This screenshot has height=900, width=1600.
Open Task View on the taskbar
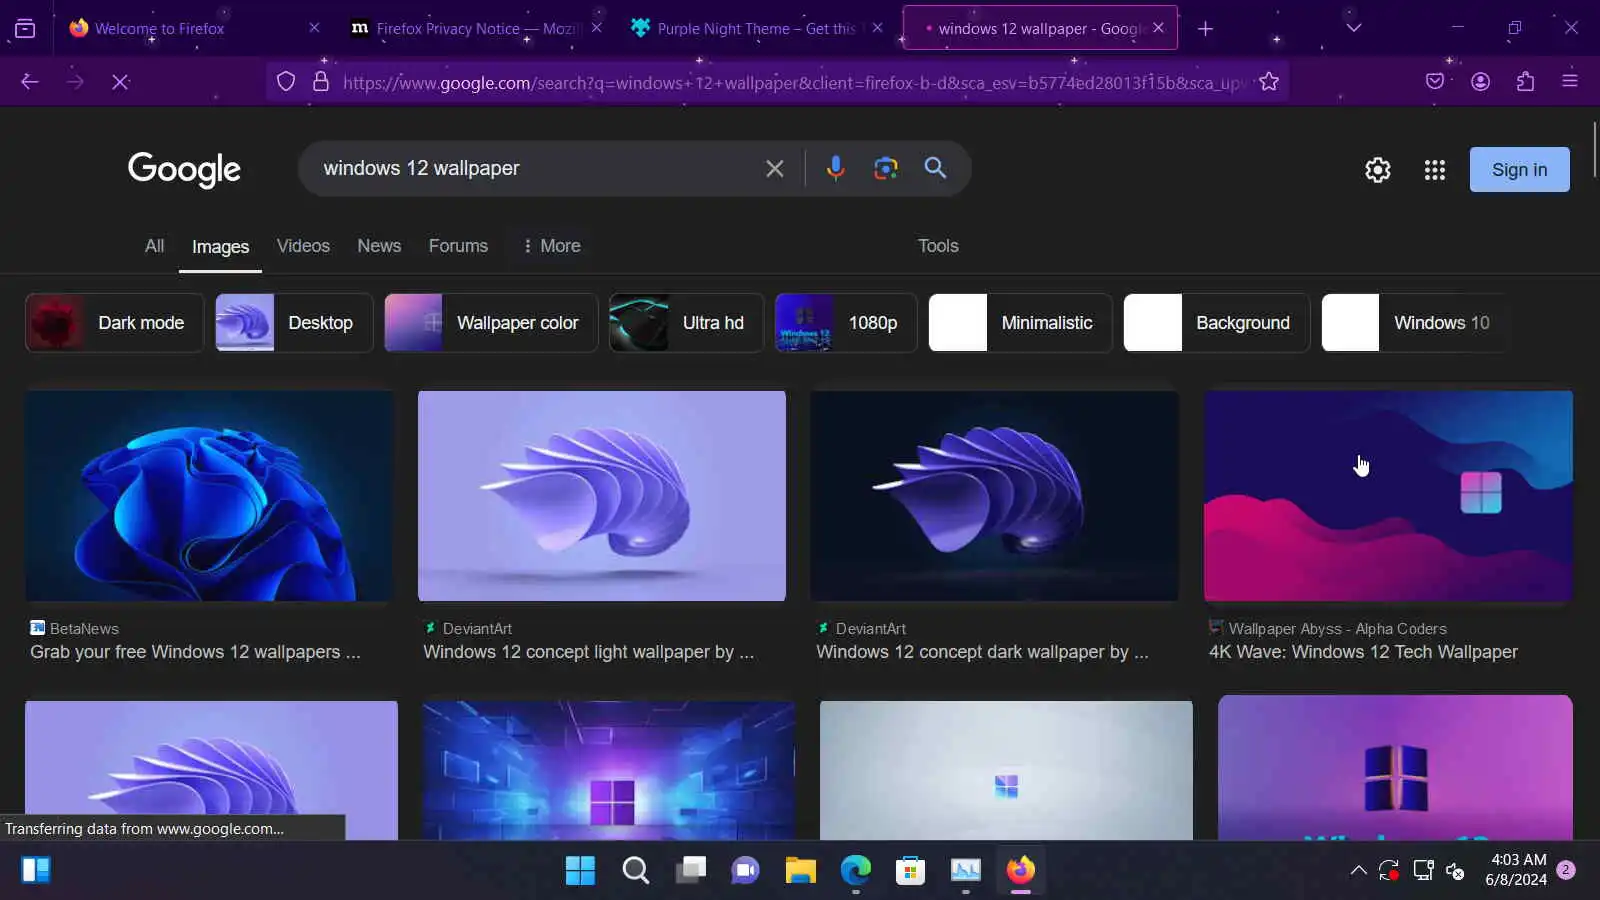coord(690,870)
